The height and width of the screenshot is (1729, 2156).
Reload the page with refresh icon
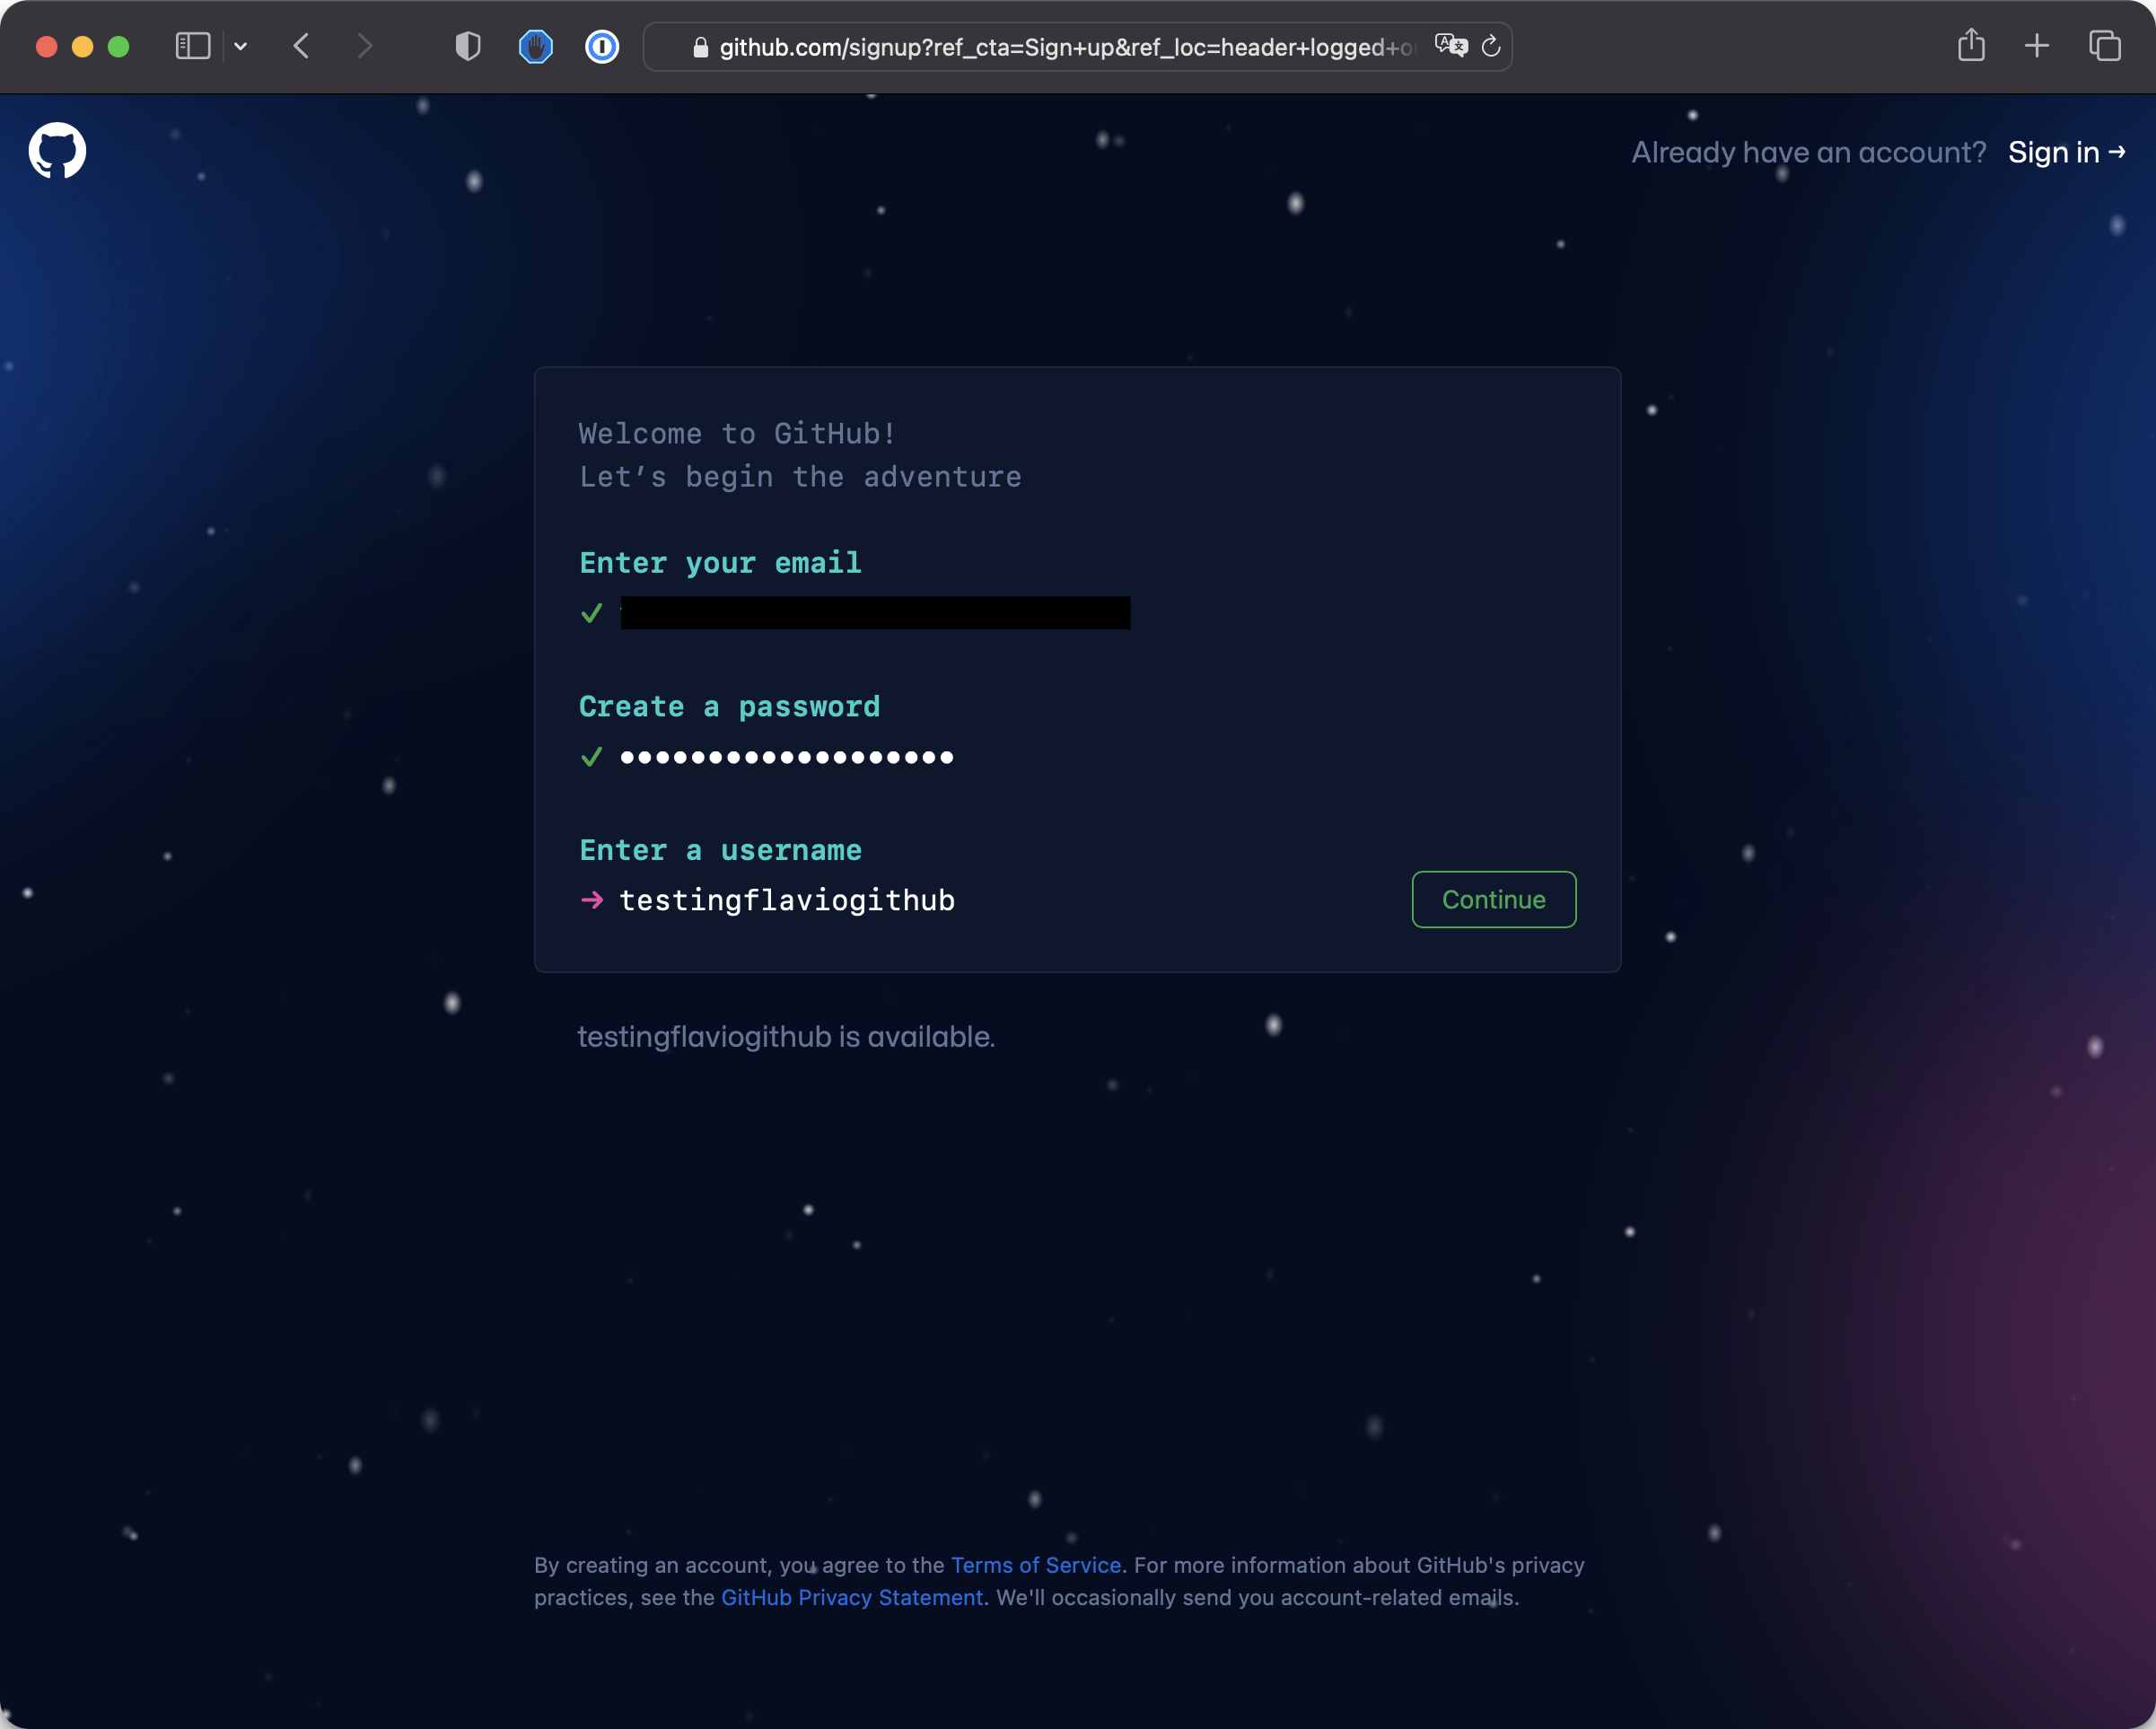[1491, 46]
